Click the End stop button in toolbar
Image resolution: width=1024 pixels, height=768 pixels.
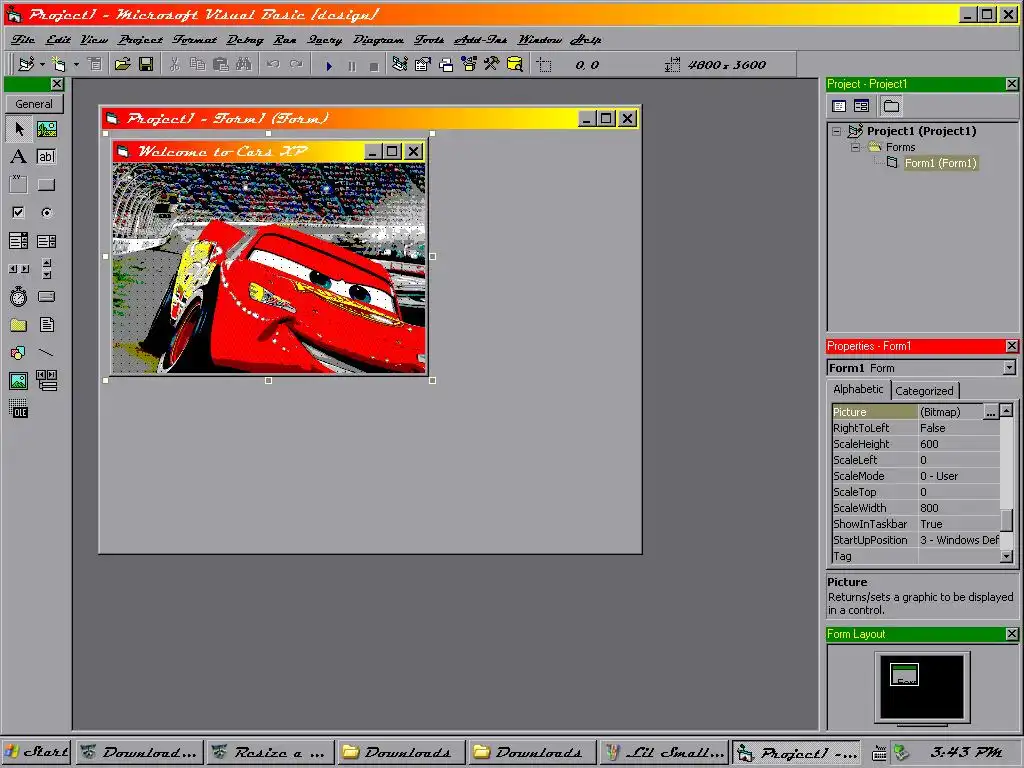(374, 65)
